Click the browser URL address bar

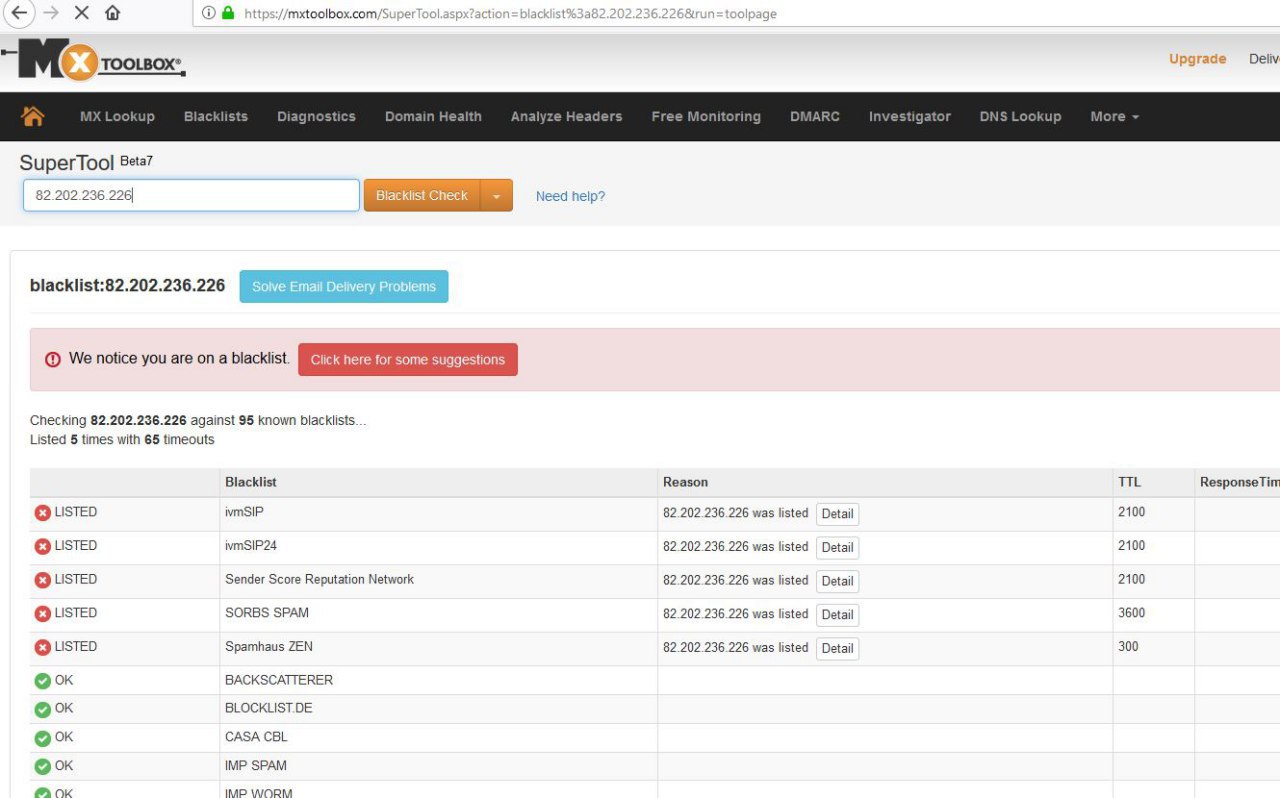pos(736,14)
